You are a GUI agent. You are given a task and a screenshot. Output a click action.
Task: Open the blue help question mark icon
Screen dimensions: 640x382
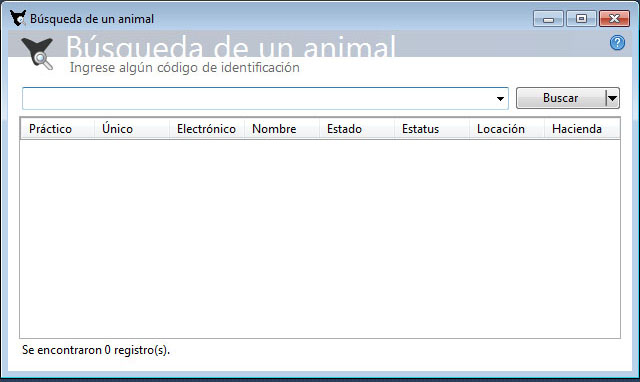pyautogui.click(x=617, y=42)
